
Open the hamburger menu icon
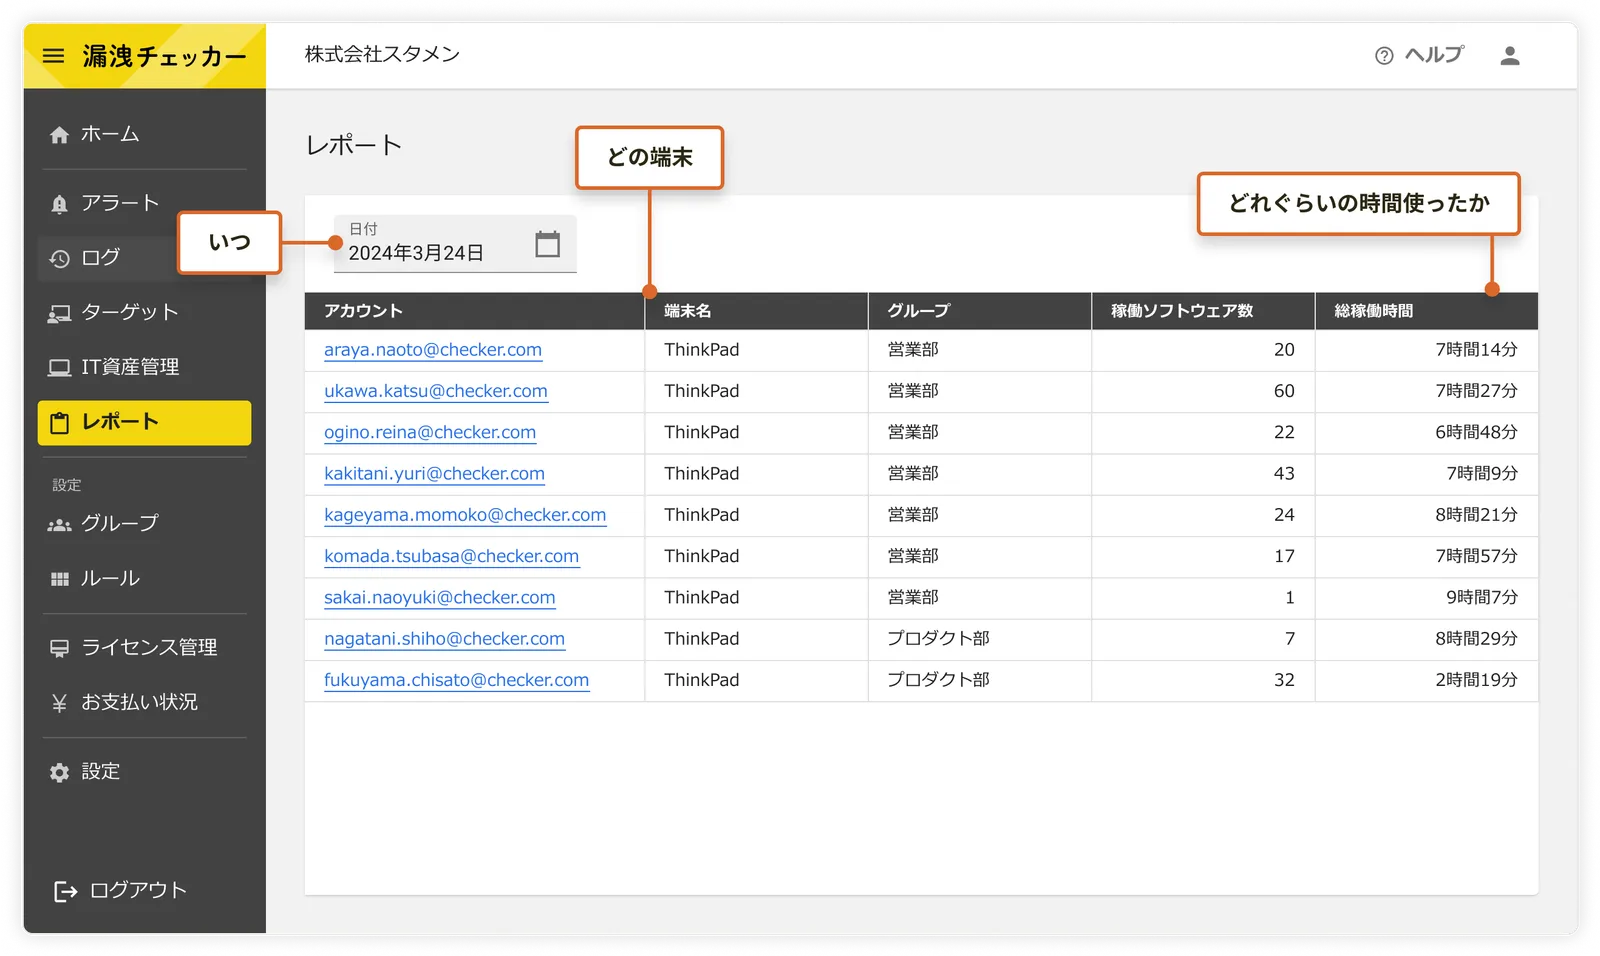pyautogui.click(x=54, y=56)
